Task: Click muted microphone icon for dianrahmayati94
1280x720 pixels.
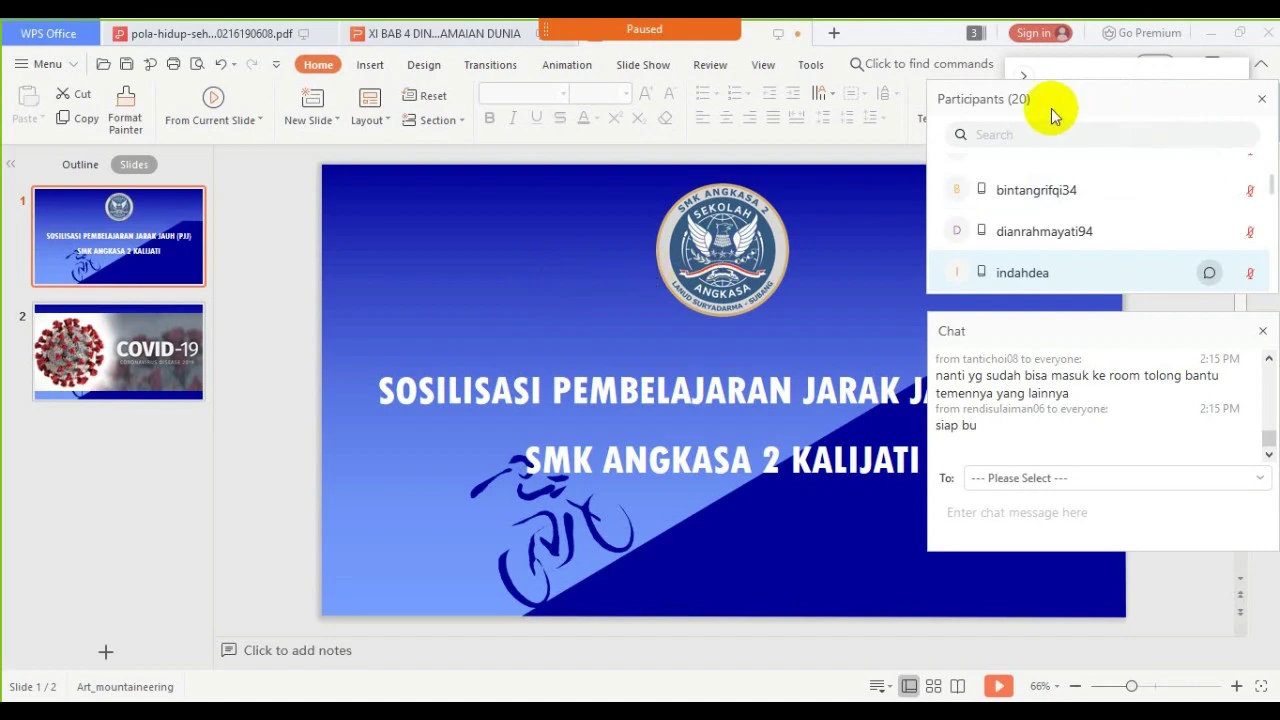Action: (x=1250, y=232)
